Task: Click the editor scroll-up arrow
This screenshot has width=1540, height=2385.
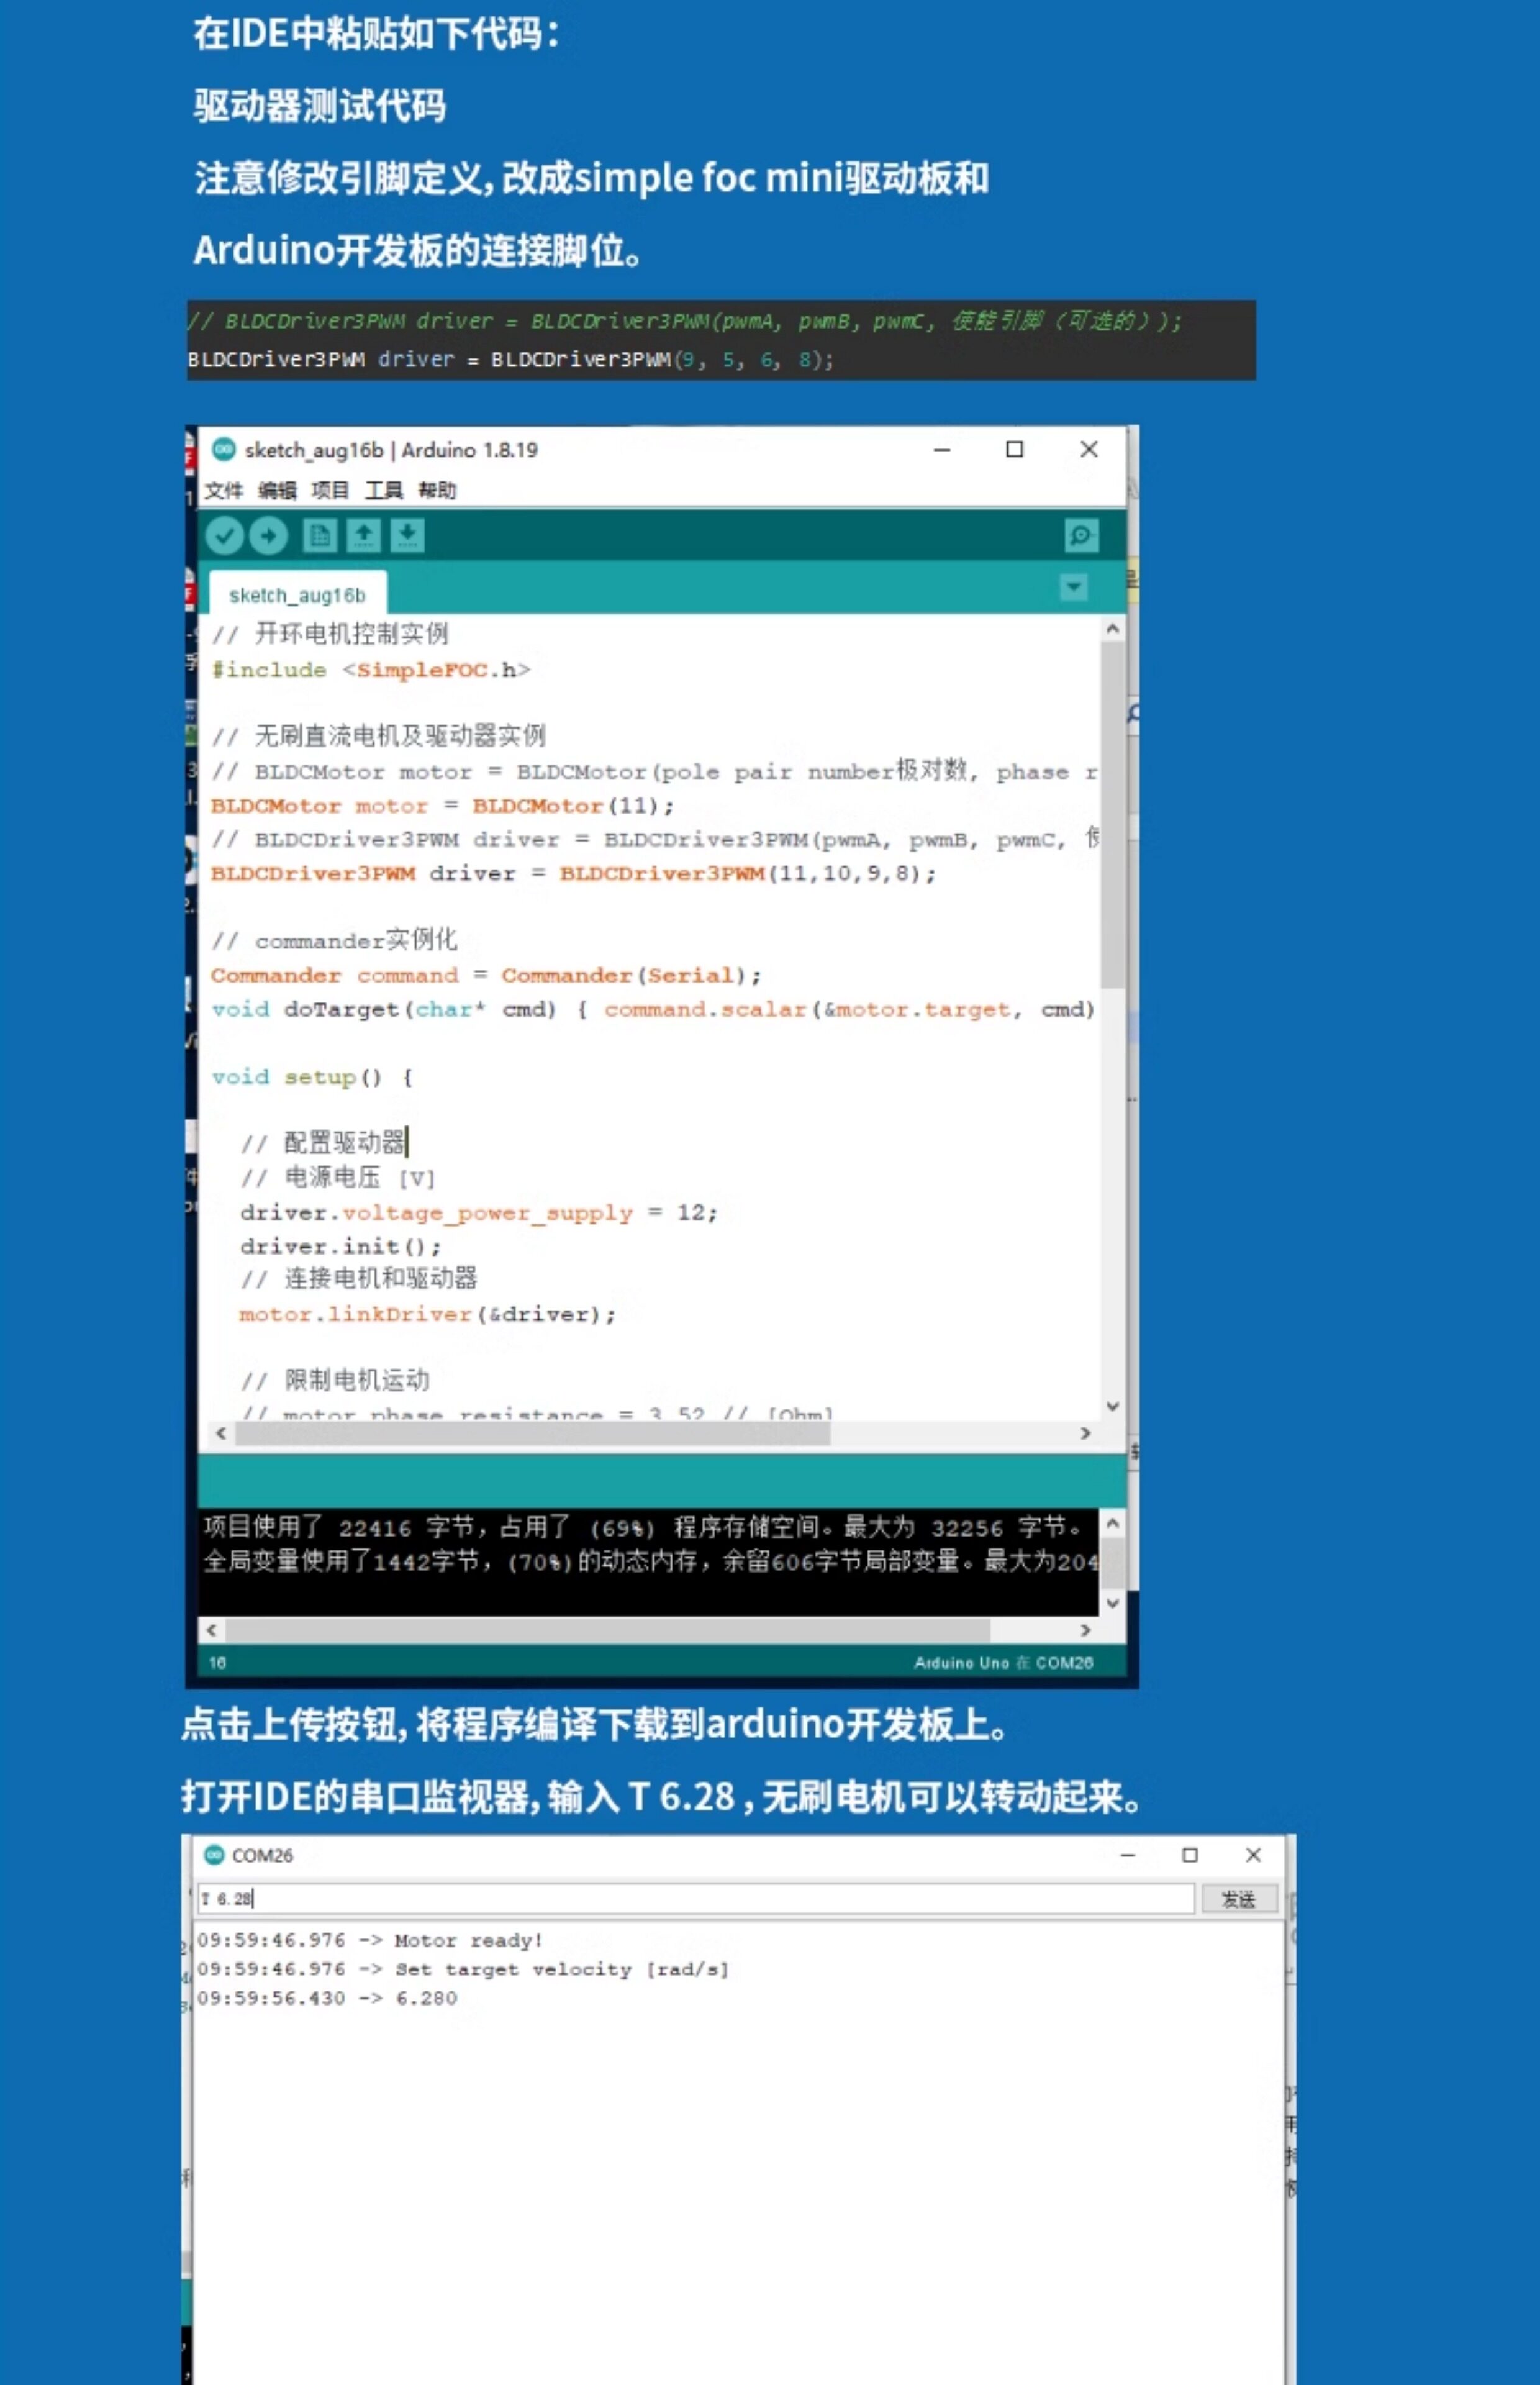Action: click(x=1112, y=629)
